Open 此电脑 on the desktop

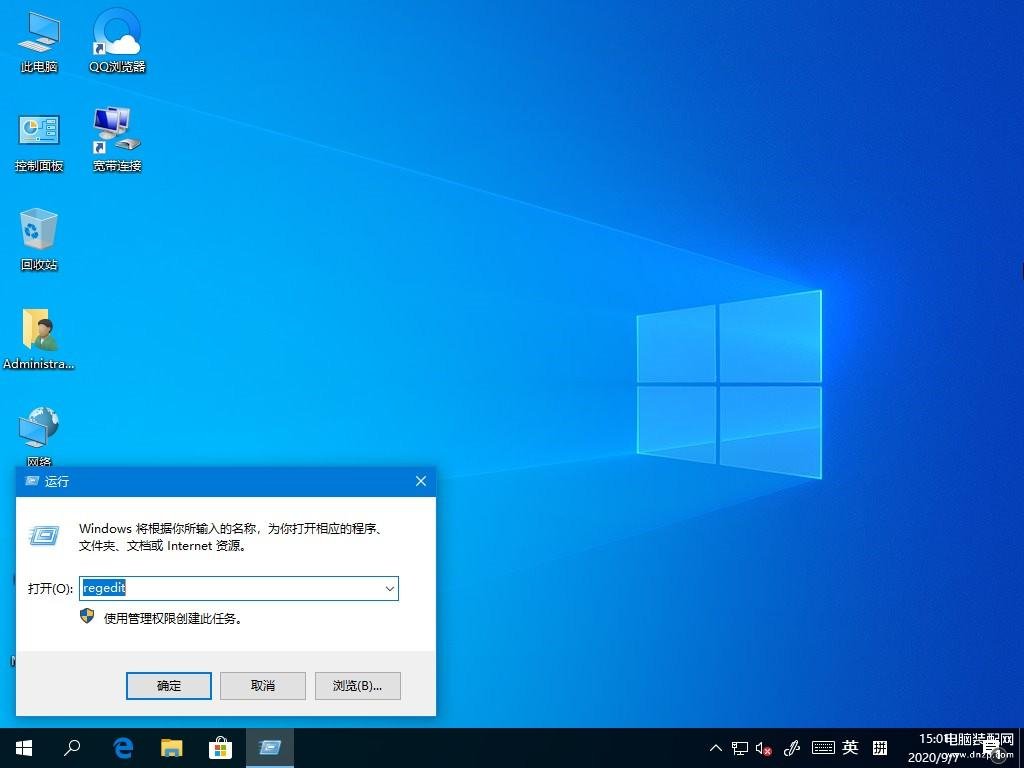38,40
